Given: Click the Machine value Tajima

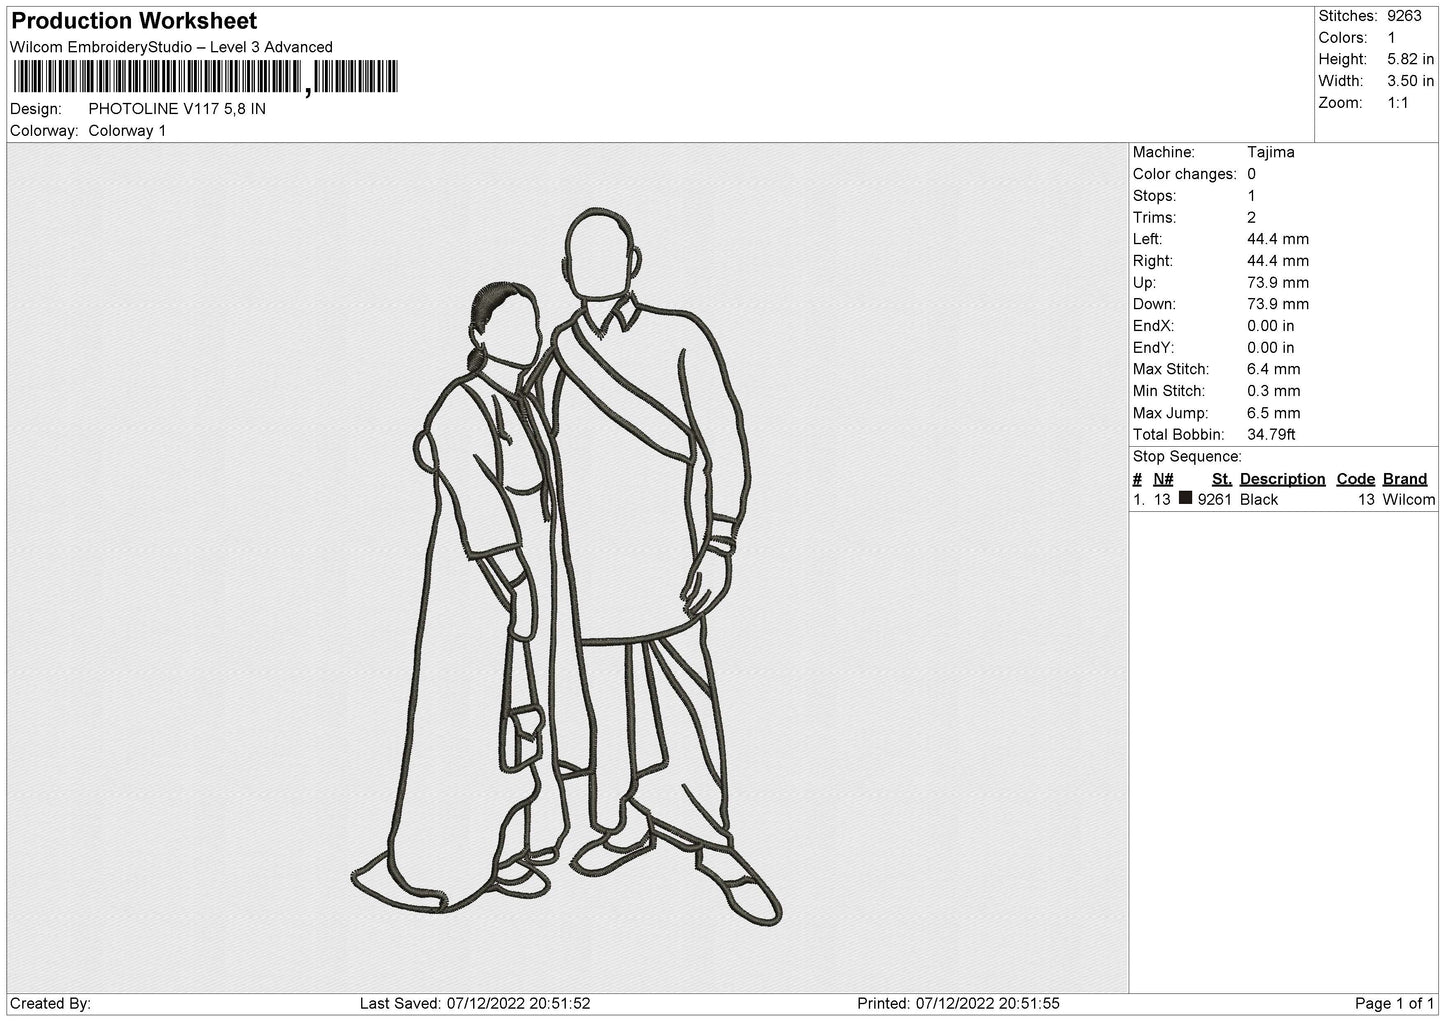Looking at the screenshot, I should point(1271,152).
